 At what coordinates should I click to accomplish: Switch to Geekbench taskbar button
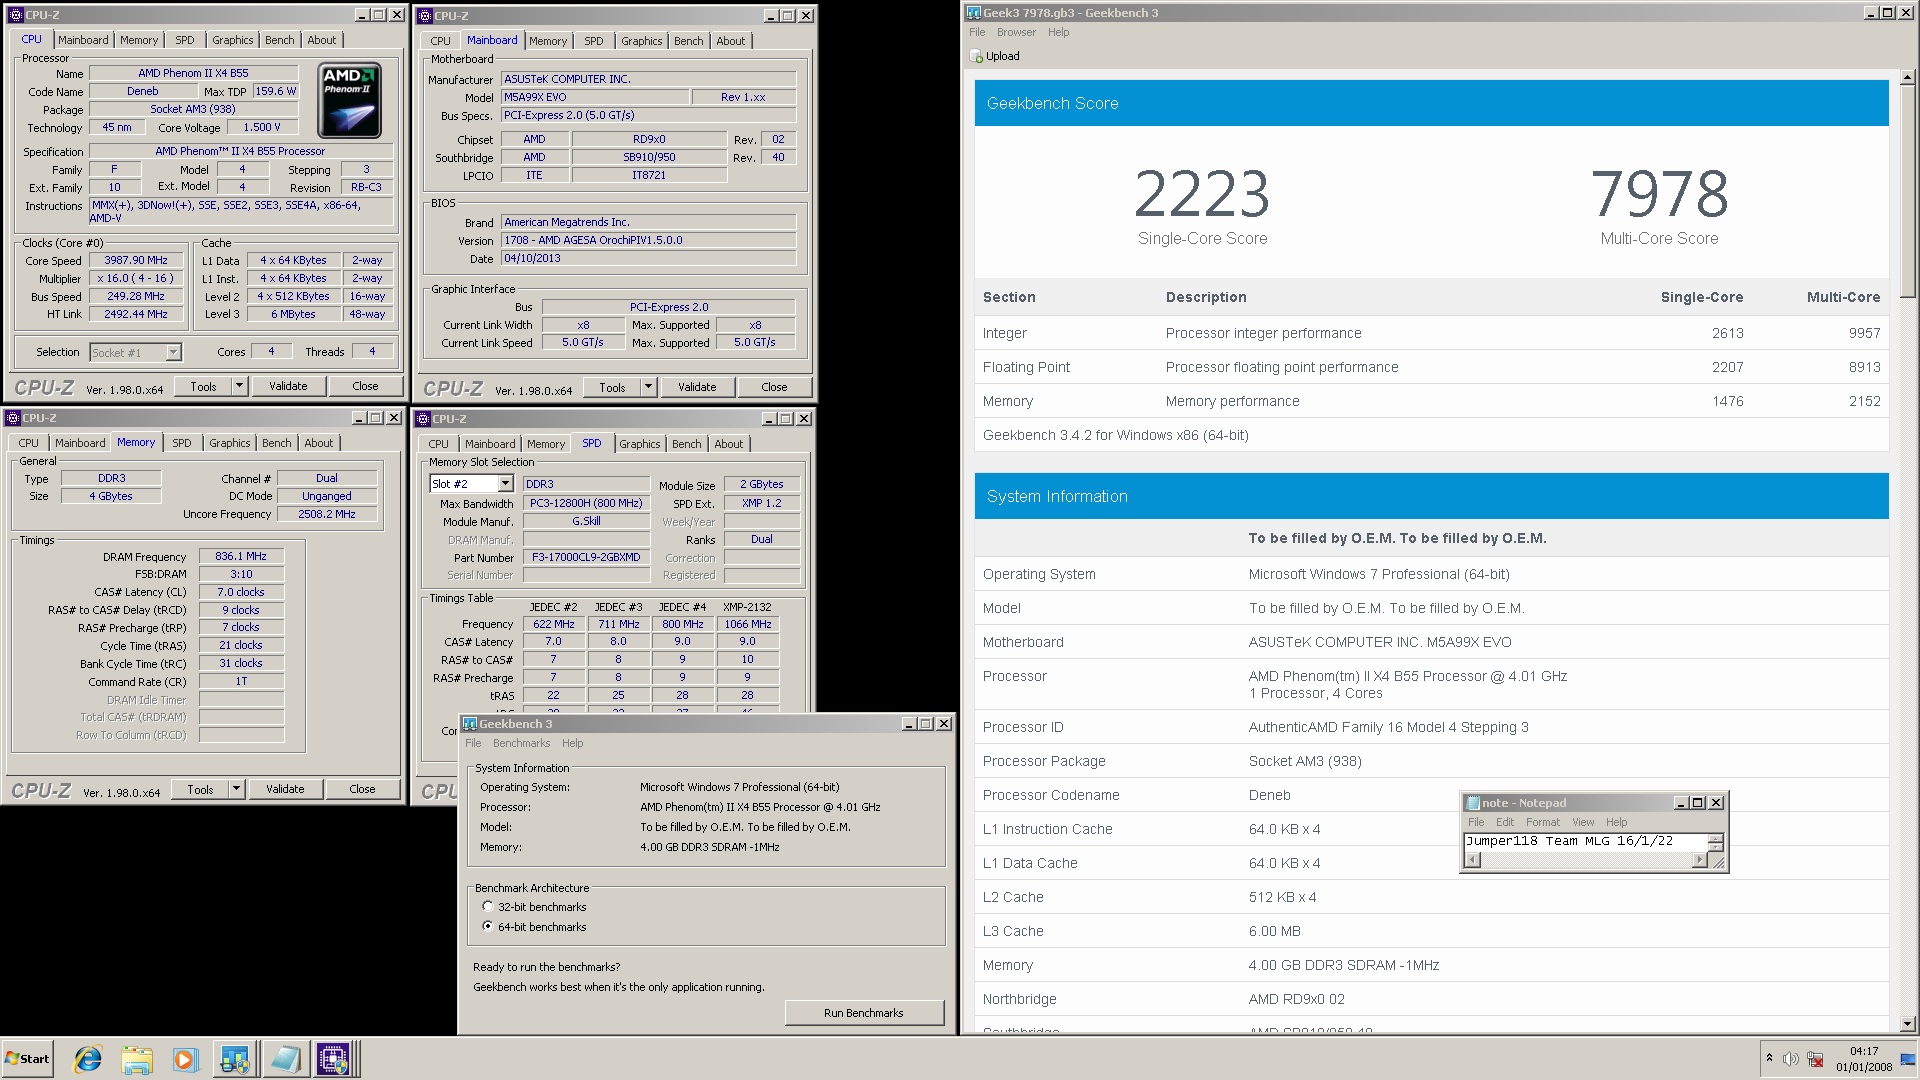[x=235, y=1059]
